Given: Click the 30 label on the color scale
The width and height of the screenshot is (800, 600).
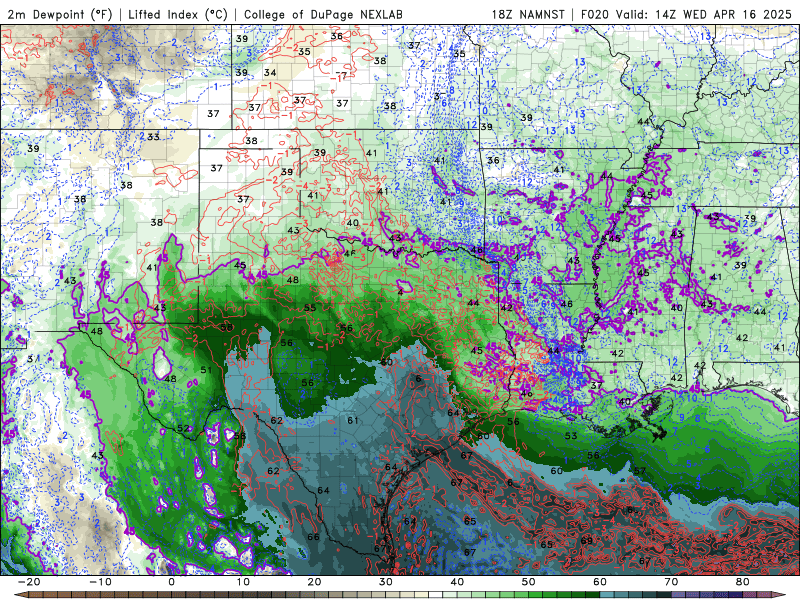Looking at the screenshot, I should pyautogui.click(x=386, y=582).
